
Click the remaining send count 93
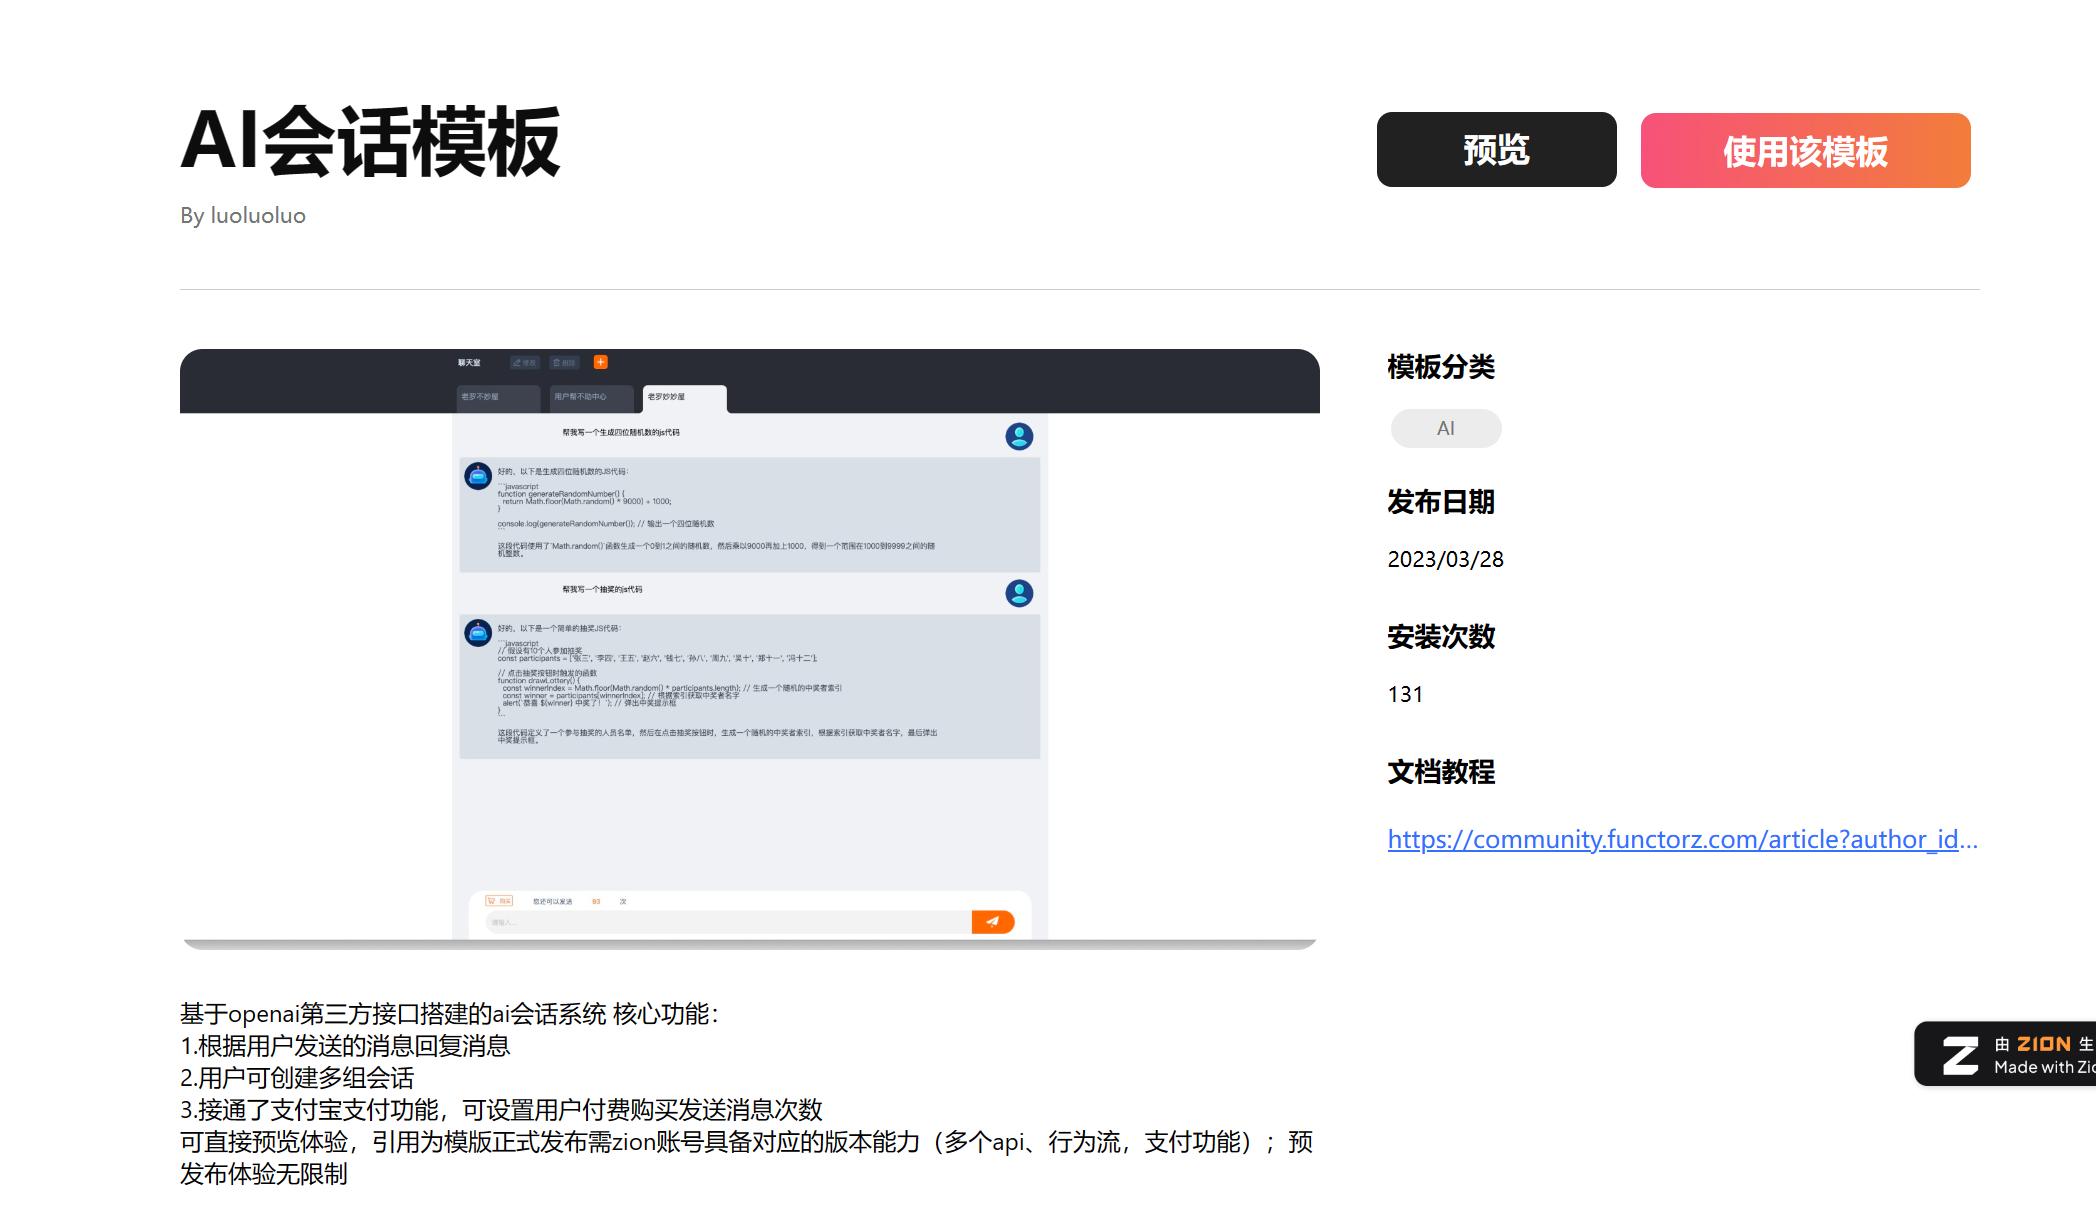pyautogui.click(x=596, y=901)
